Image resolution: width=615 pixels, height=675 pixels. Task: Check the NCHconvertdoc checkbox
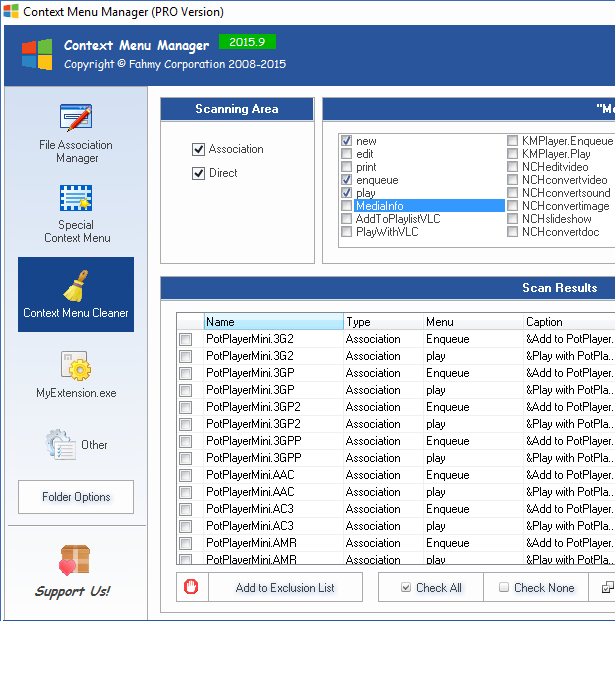[x=512, y=232]
